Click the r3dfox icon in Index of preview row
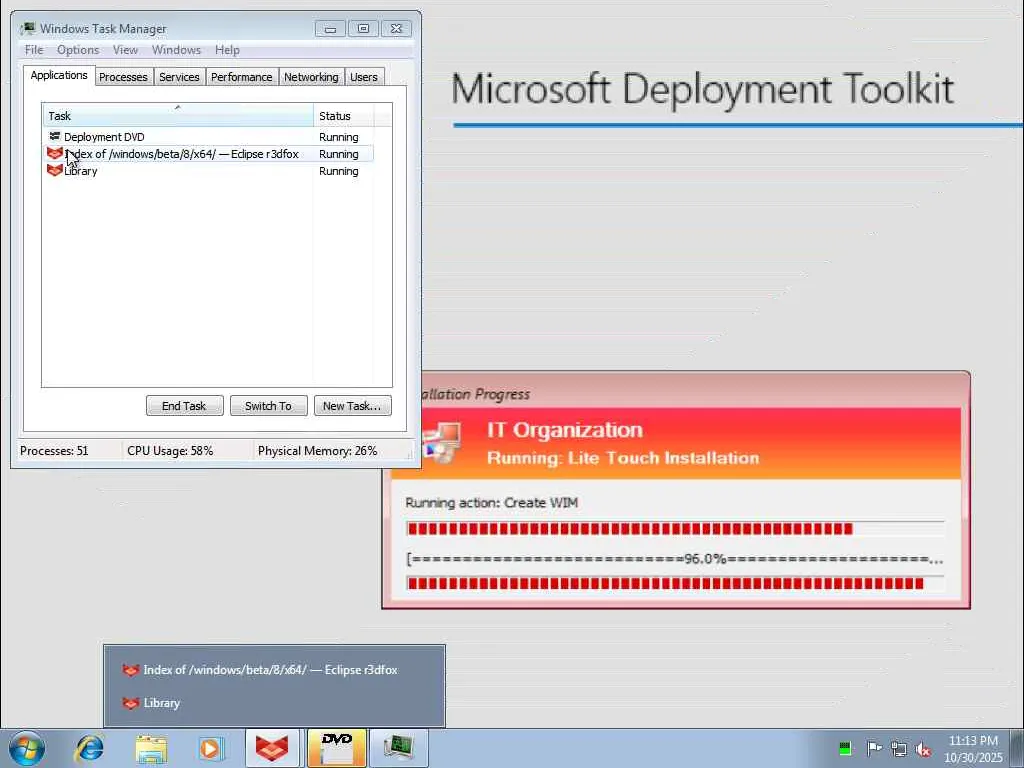Viewport: 1024px width, 768px height. pos(131,670)
